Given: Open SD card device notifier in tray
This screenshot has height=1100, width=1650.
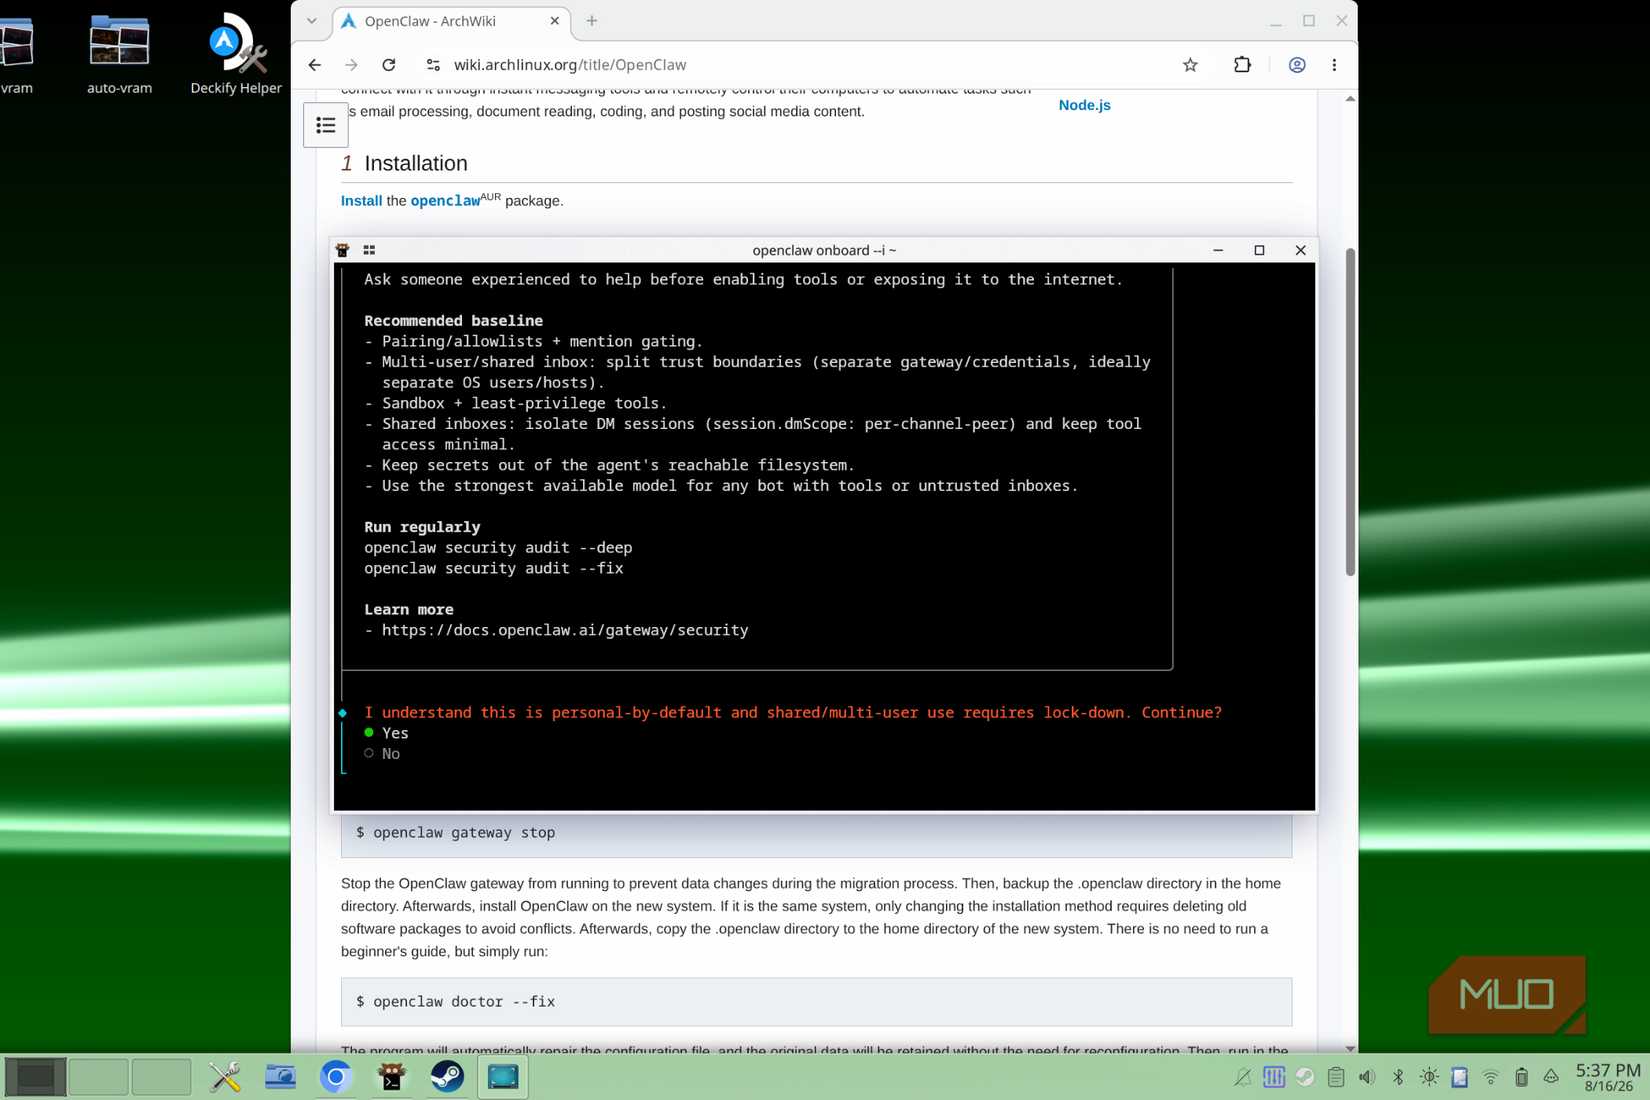Looking at the screenshot, I should [x=1460, y=1077].
